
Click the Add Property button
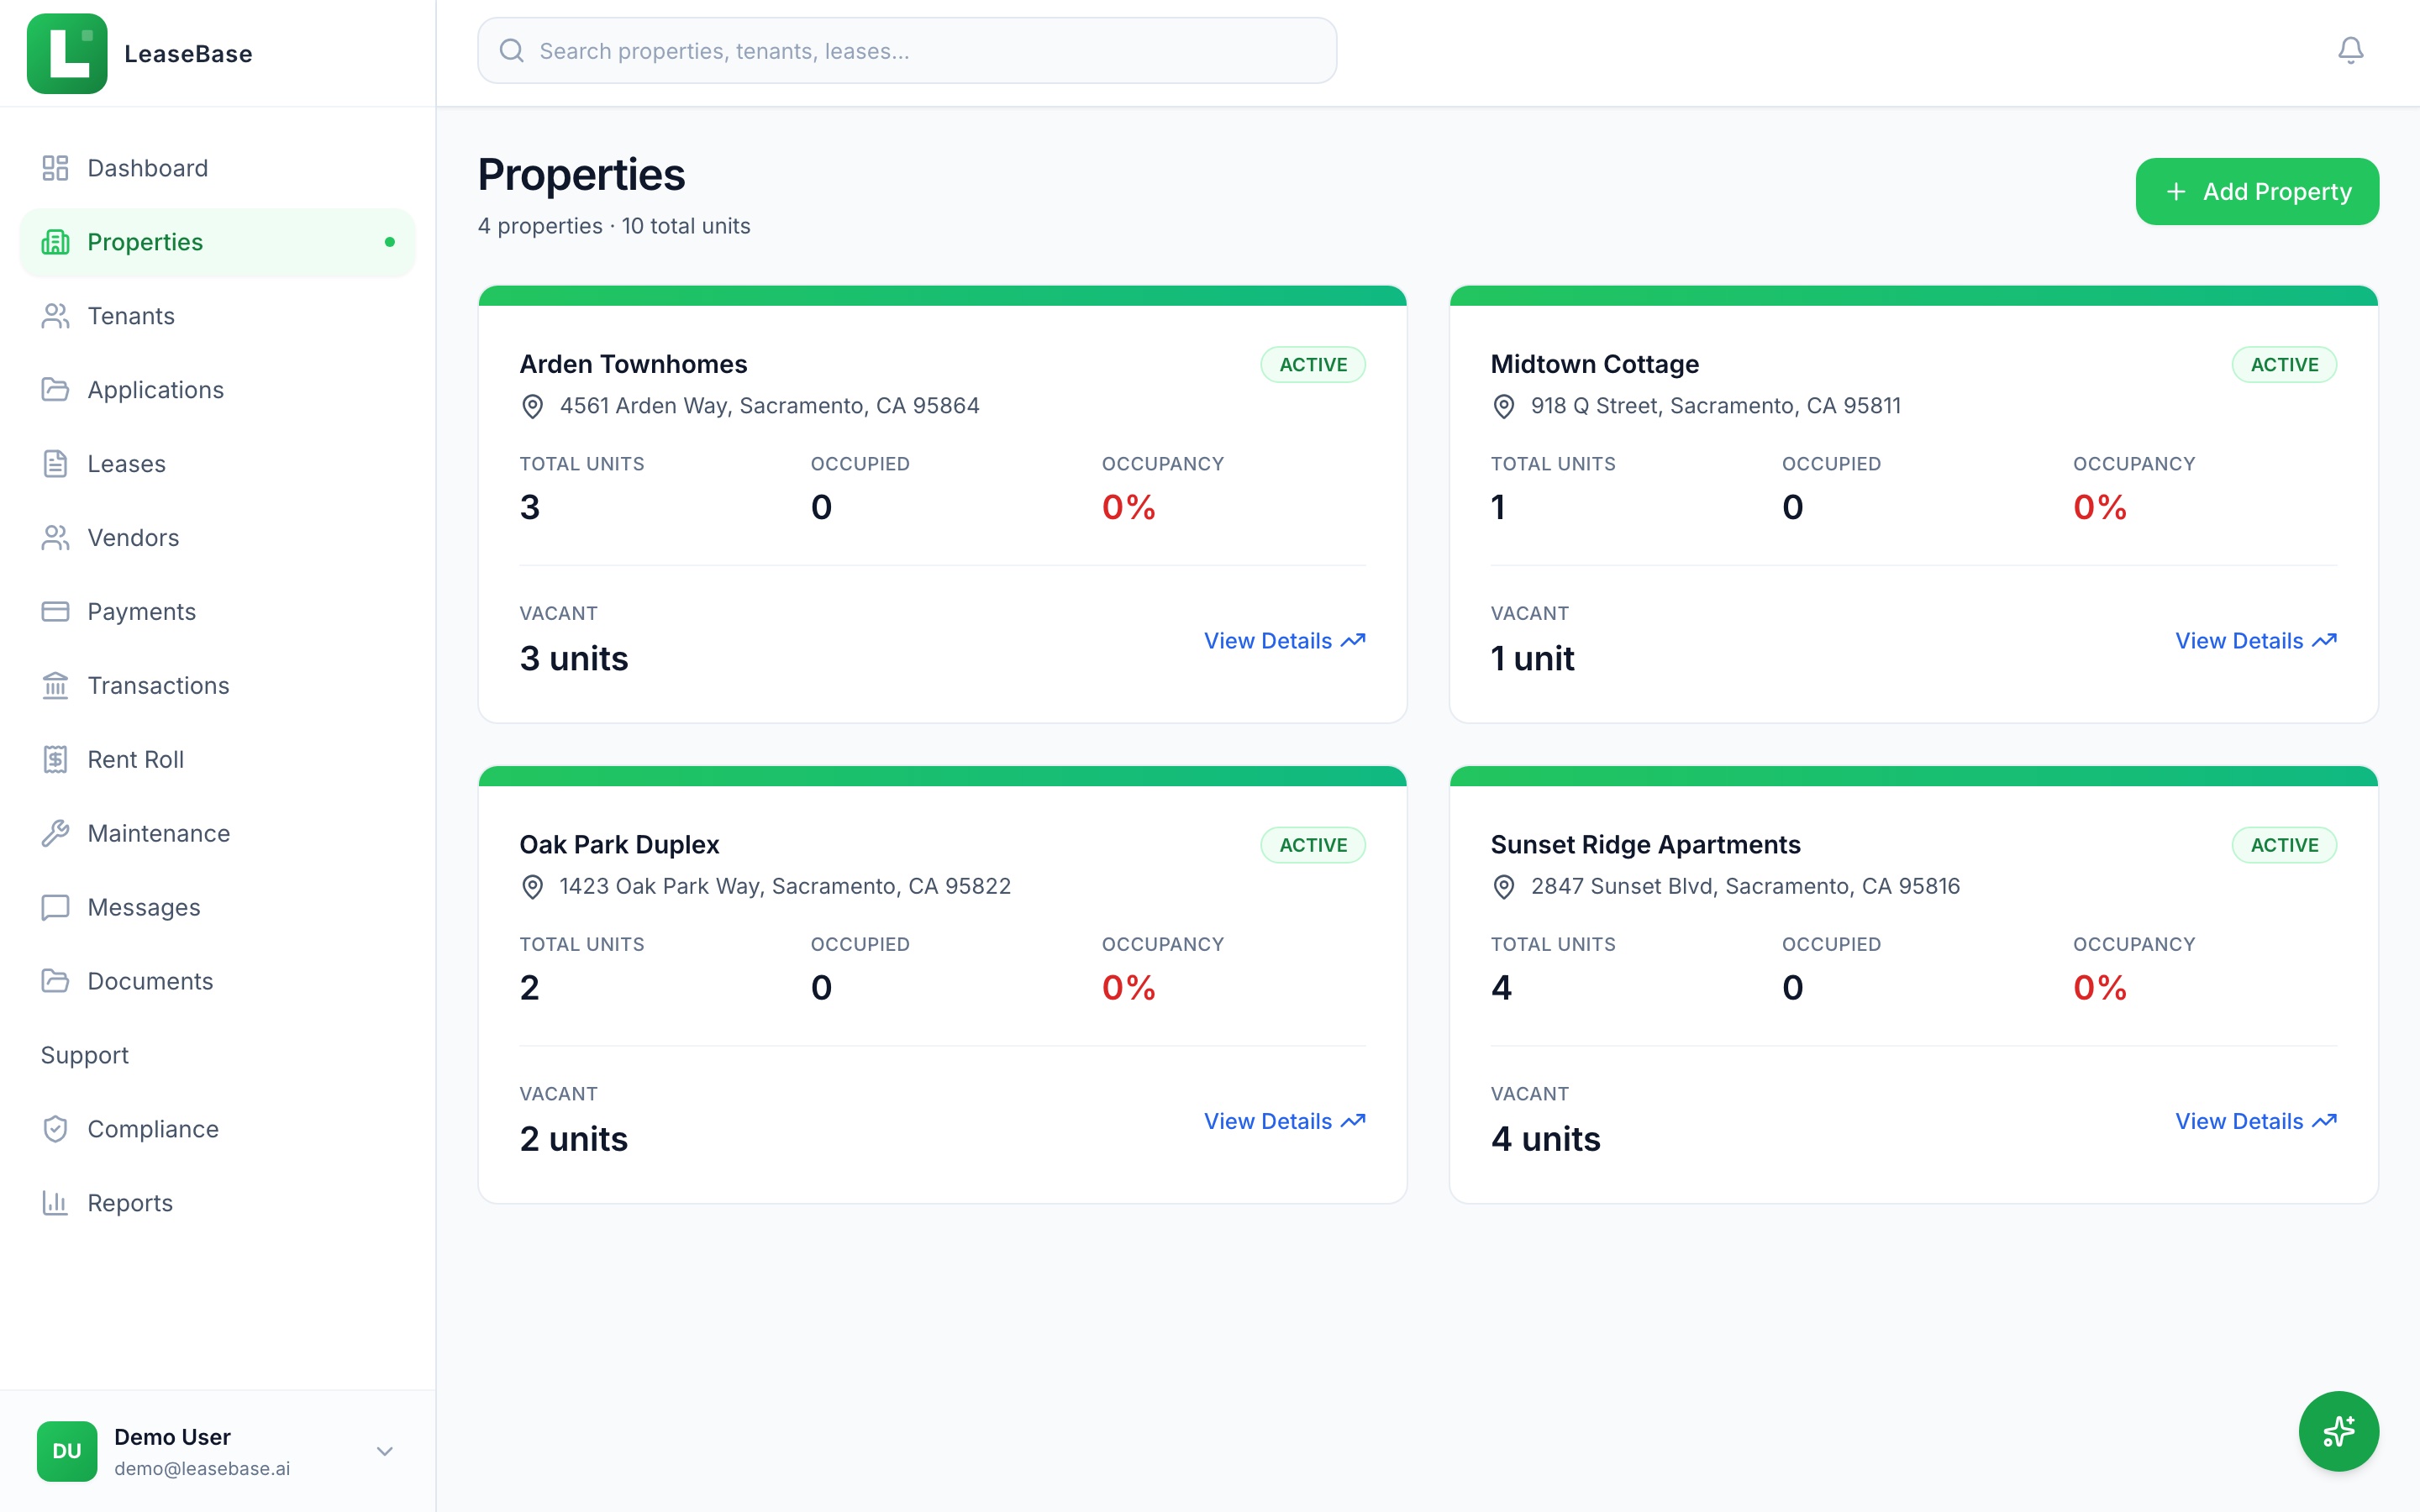tap(2257, 191)
